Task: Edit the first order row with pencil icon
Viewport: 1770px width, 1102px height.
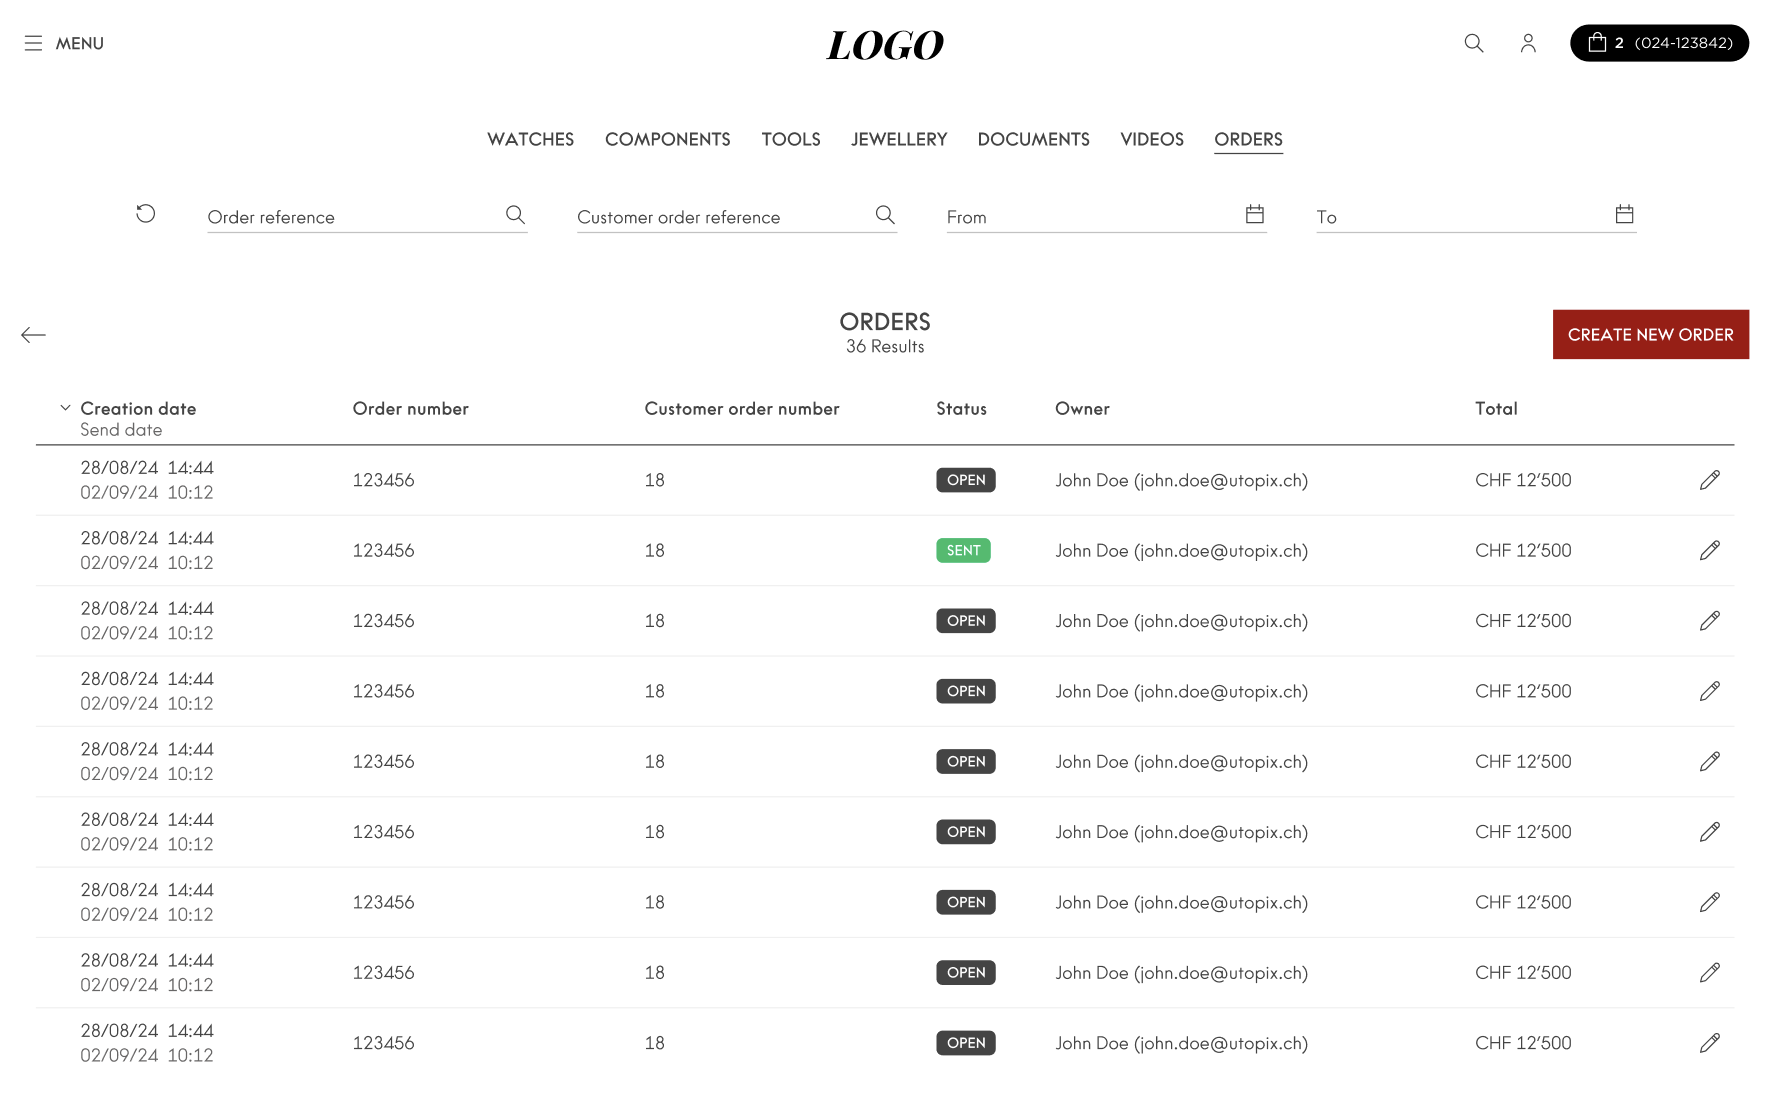Action: [1710, 480]
